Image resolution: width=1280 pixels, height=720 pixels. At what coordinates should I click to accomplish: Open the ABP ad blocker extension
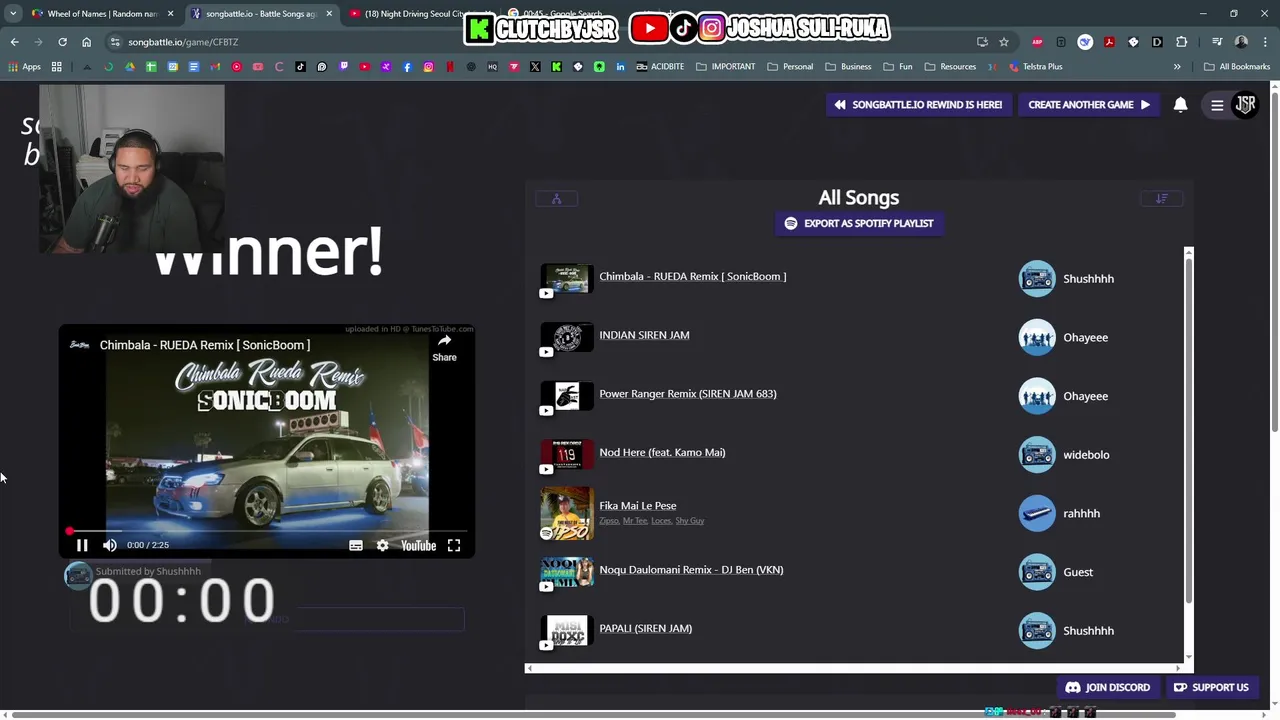[1037, 42]
